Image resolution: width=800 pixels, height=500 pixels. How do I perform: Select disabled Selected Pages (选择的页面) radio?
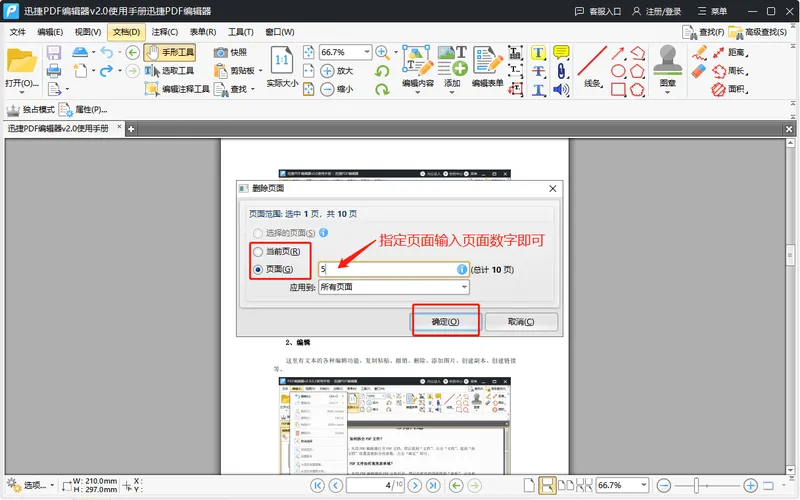point(258,233)
